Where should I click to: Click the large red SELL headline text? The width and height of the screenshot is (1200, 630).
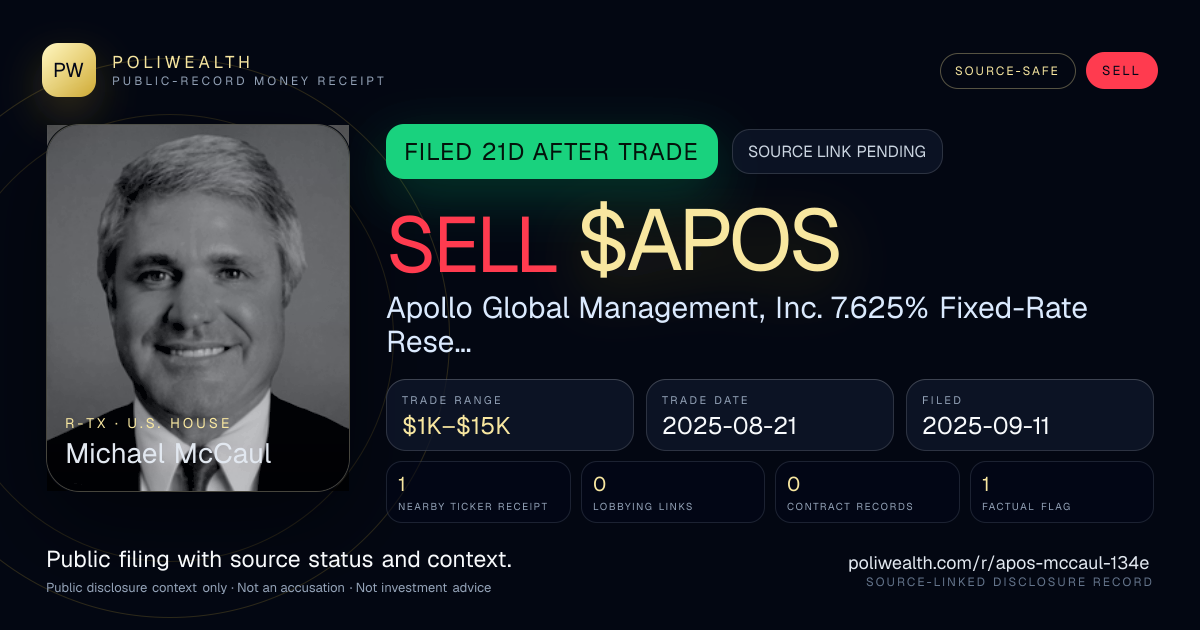pos(473,242)
